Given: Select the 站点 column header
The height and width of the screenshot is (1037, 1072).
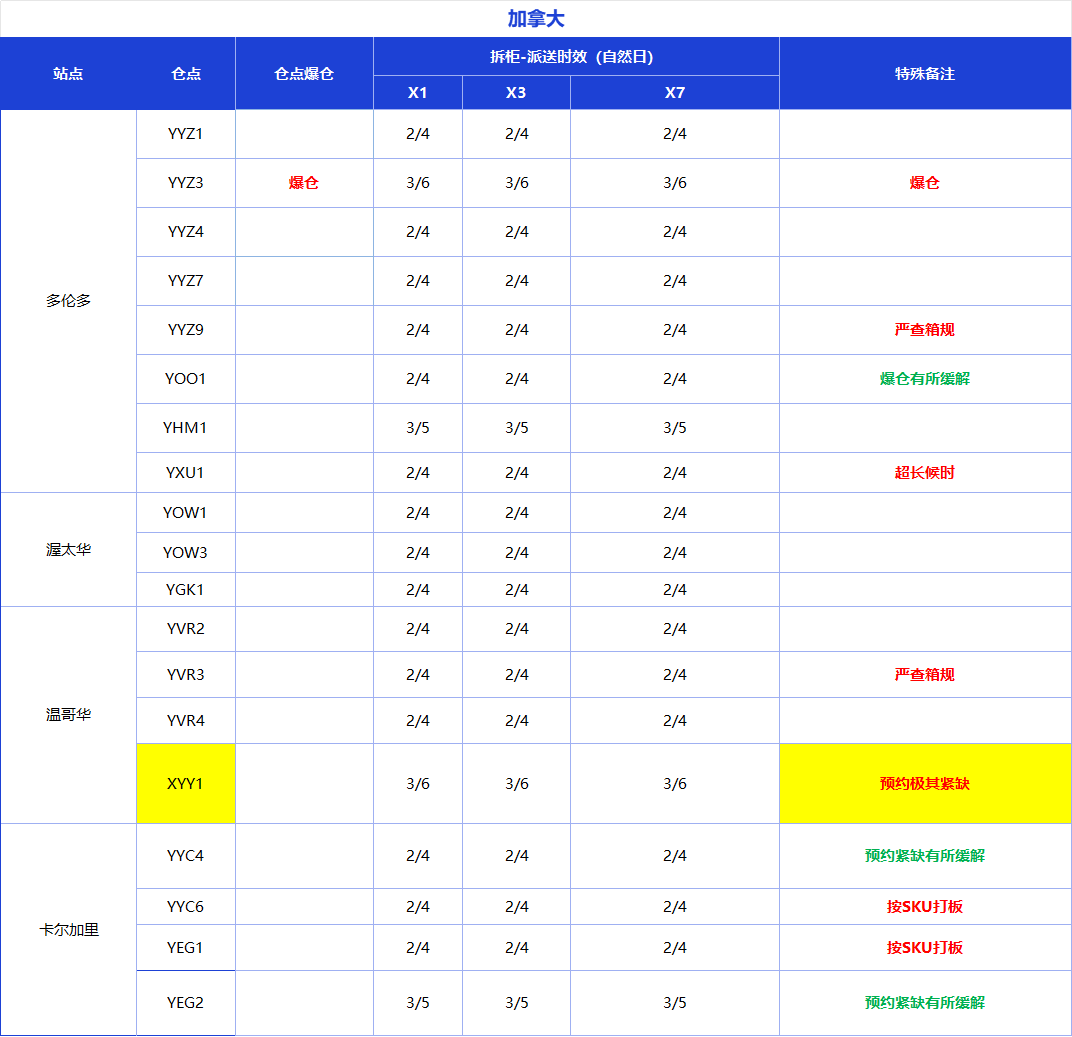Looking at the screenshot, I should 68,74.
